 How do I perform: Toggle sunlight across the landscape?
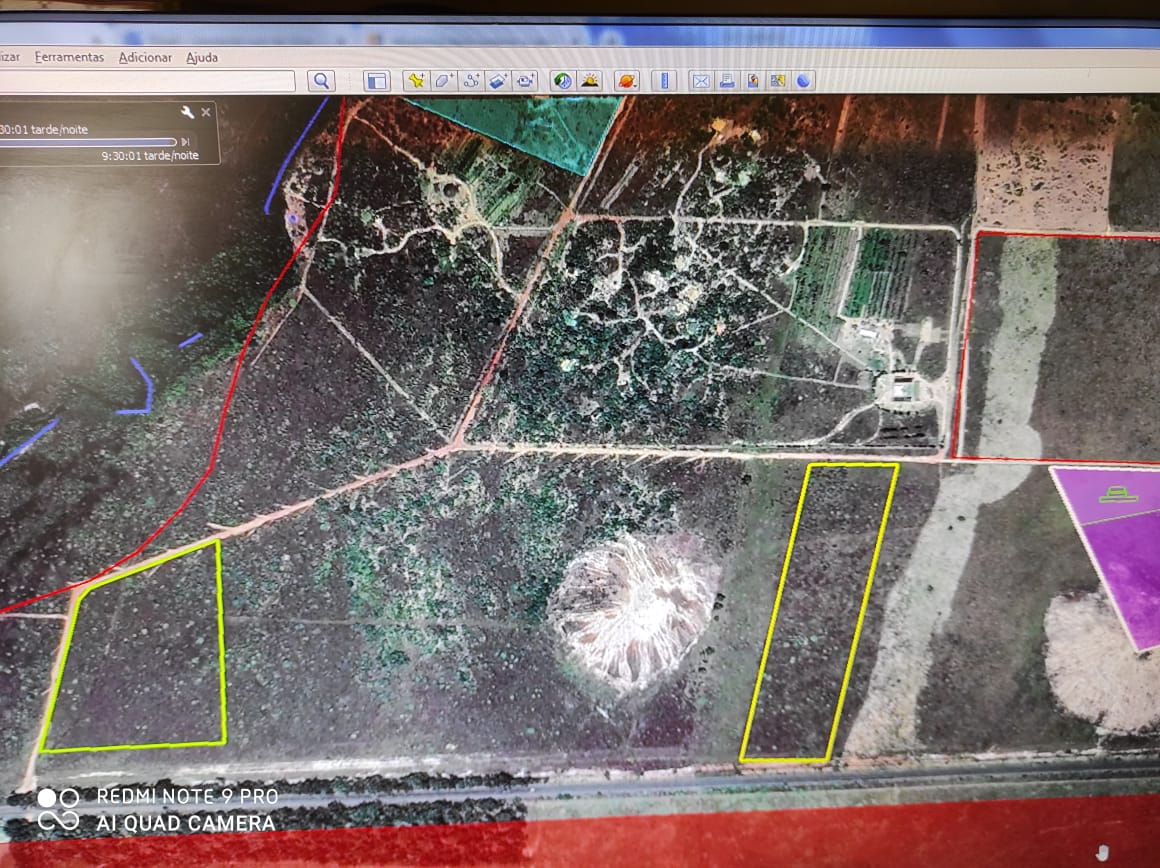pos(590,81)
